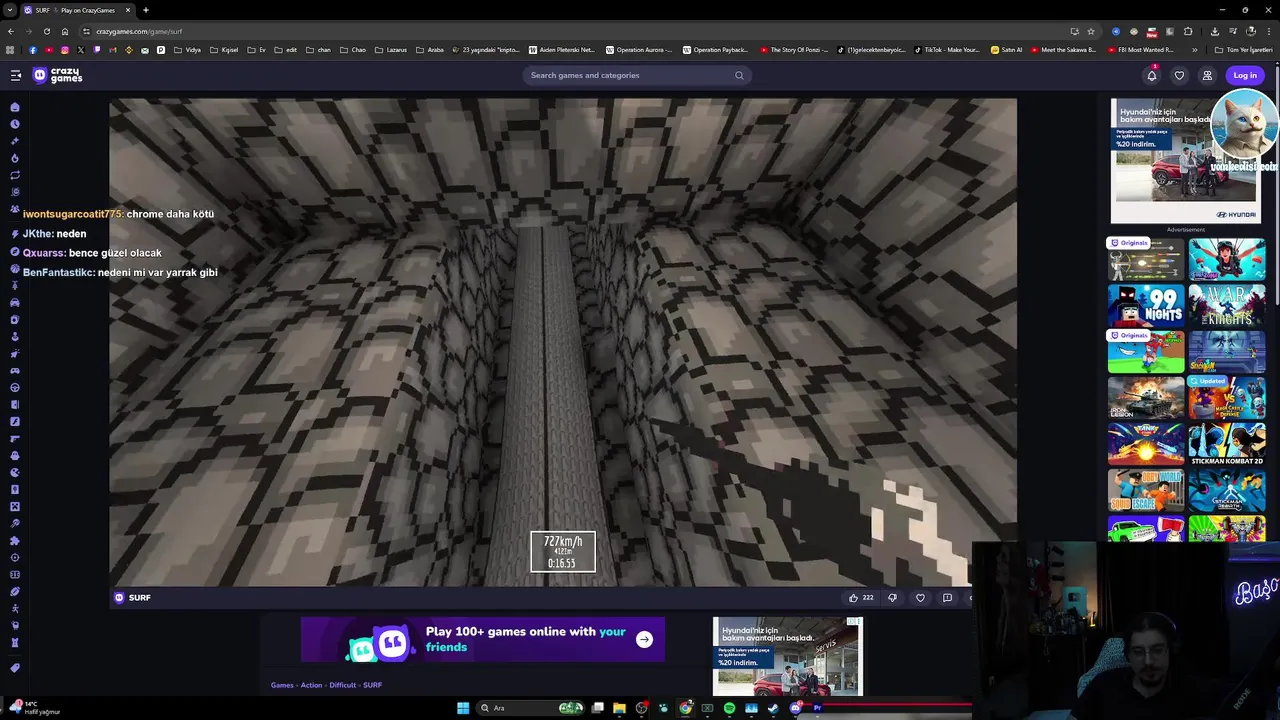Open Steam from the taskbar

coord(773,708)
